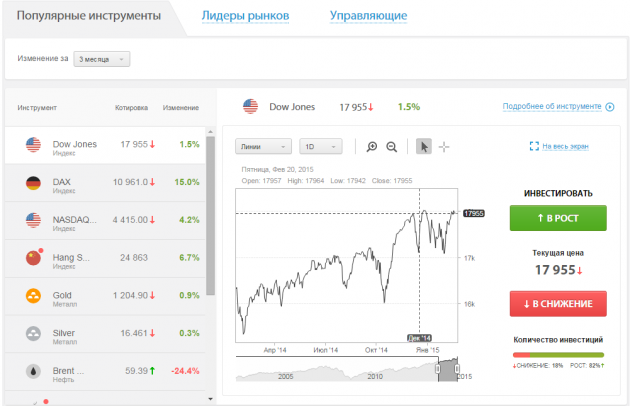Open the 'Управляющие' tab

pyautogui.click(x=368, y=17)
